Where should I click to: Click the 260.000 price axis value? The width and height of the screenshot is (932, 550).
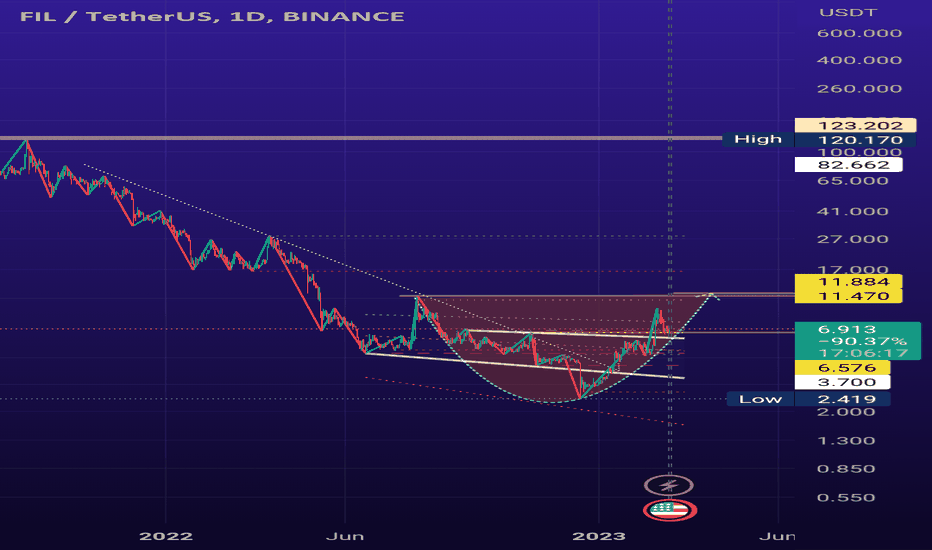click(x=859, y=89)
